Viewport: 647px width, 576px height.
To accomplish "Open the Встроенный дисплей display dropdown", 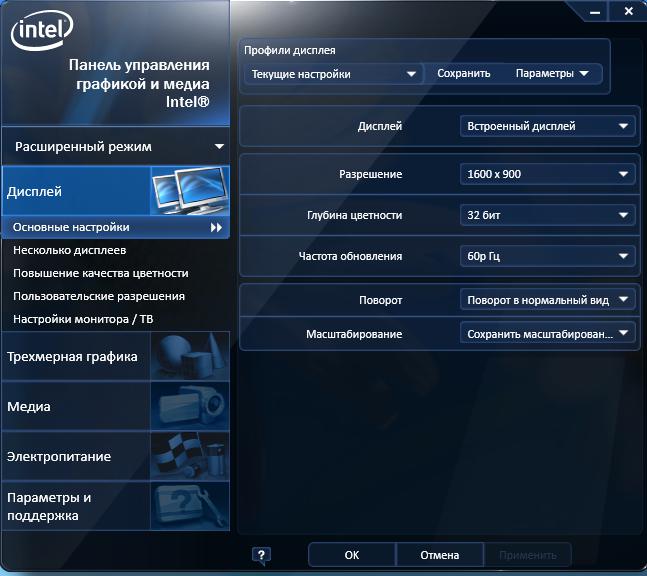I will [547, 126].
